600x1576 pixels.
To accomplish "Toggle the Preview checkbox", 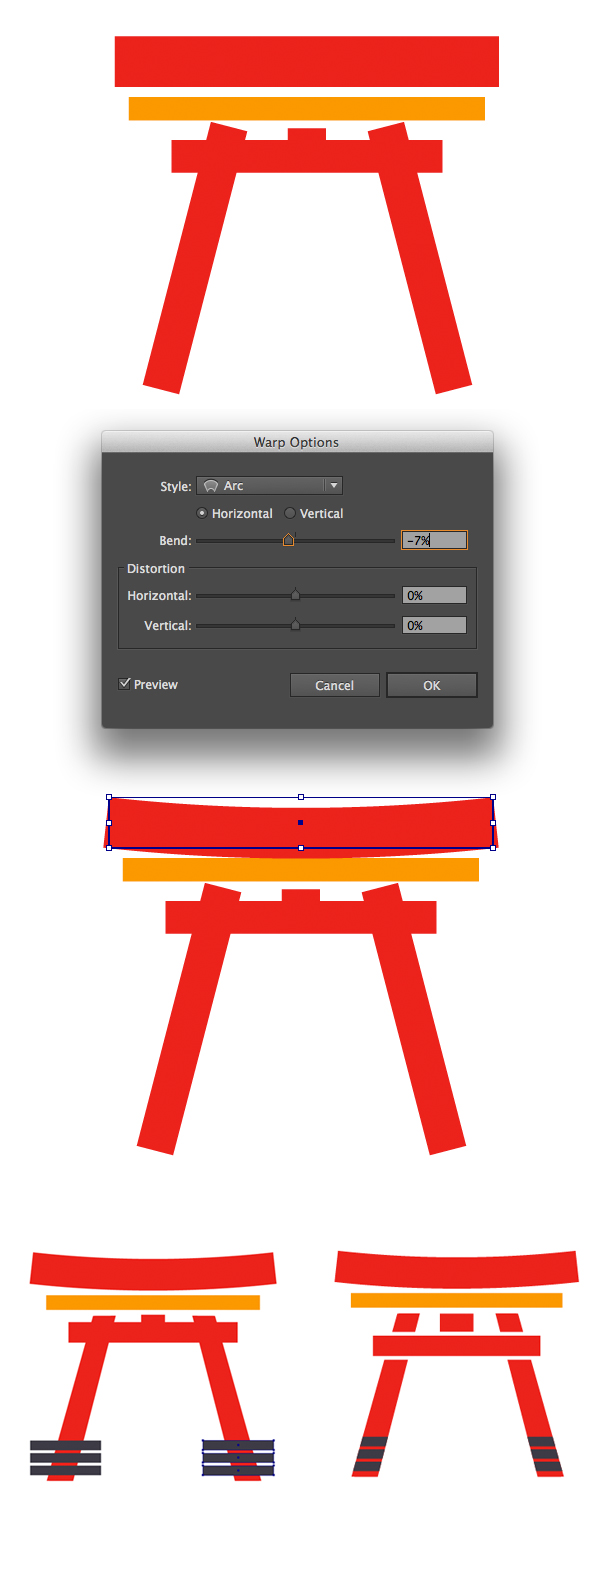I will (125, 684).
